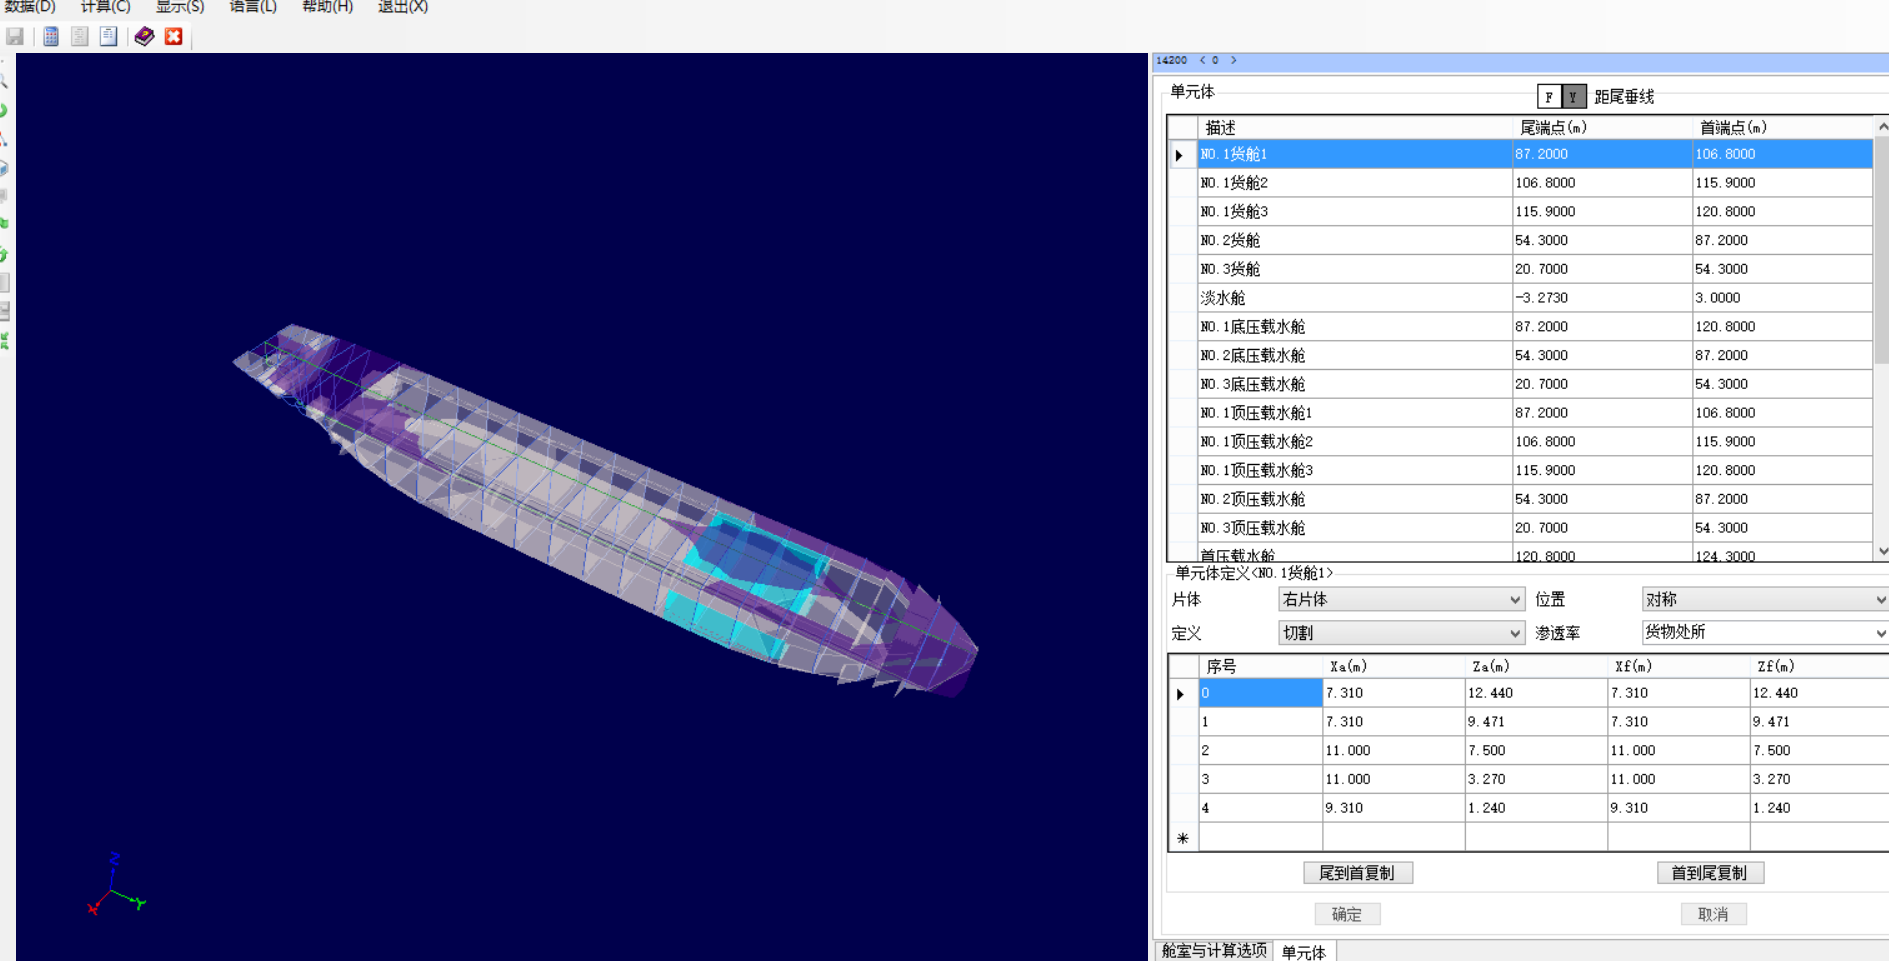Open the purple help book icon

point(144,37)
